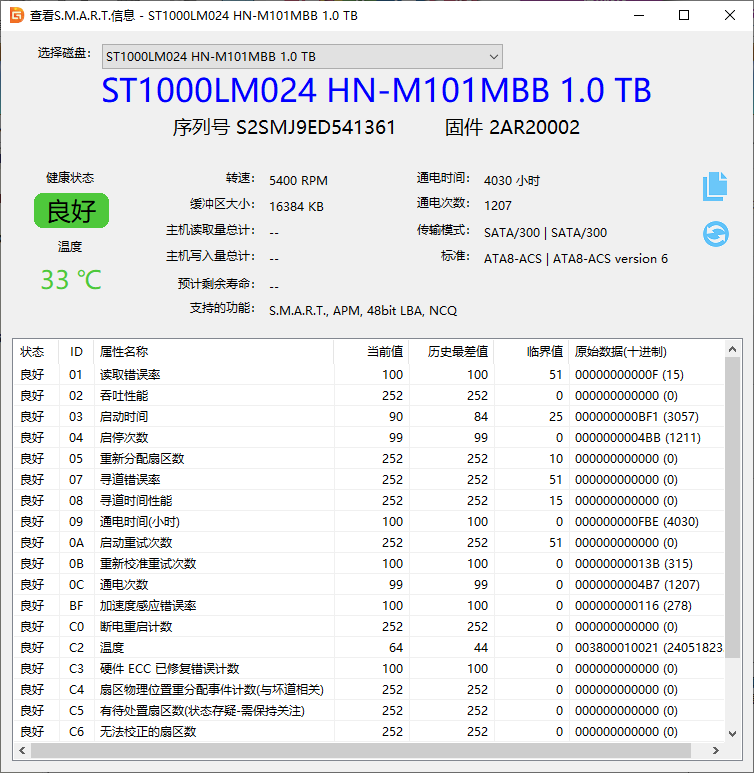This screenshot has height=773, width=754.
Task: Click the vertical scrollbar down arrow
Action: 732,734
